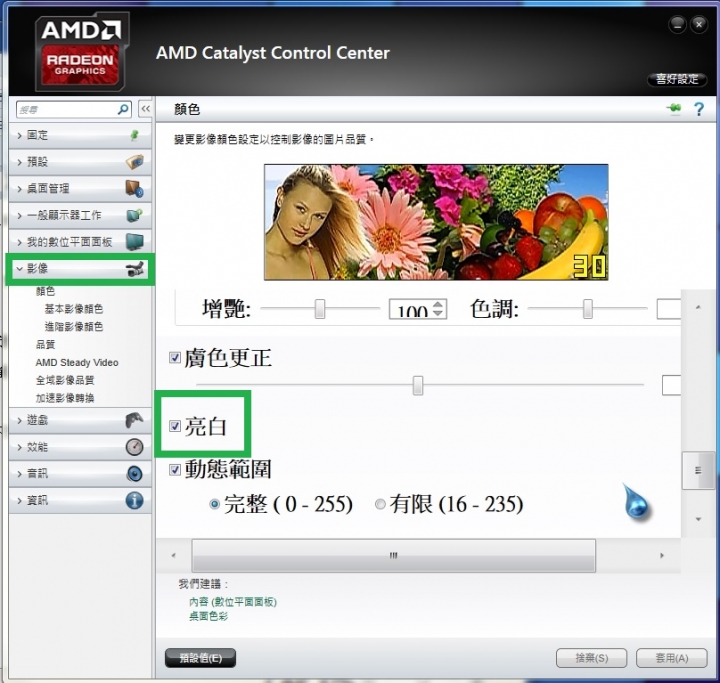Click the horizontal scrollbar thumb
Screen dimensions: 720x683
[394, 555]
